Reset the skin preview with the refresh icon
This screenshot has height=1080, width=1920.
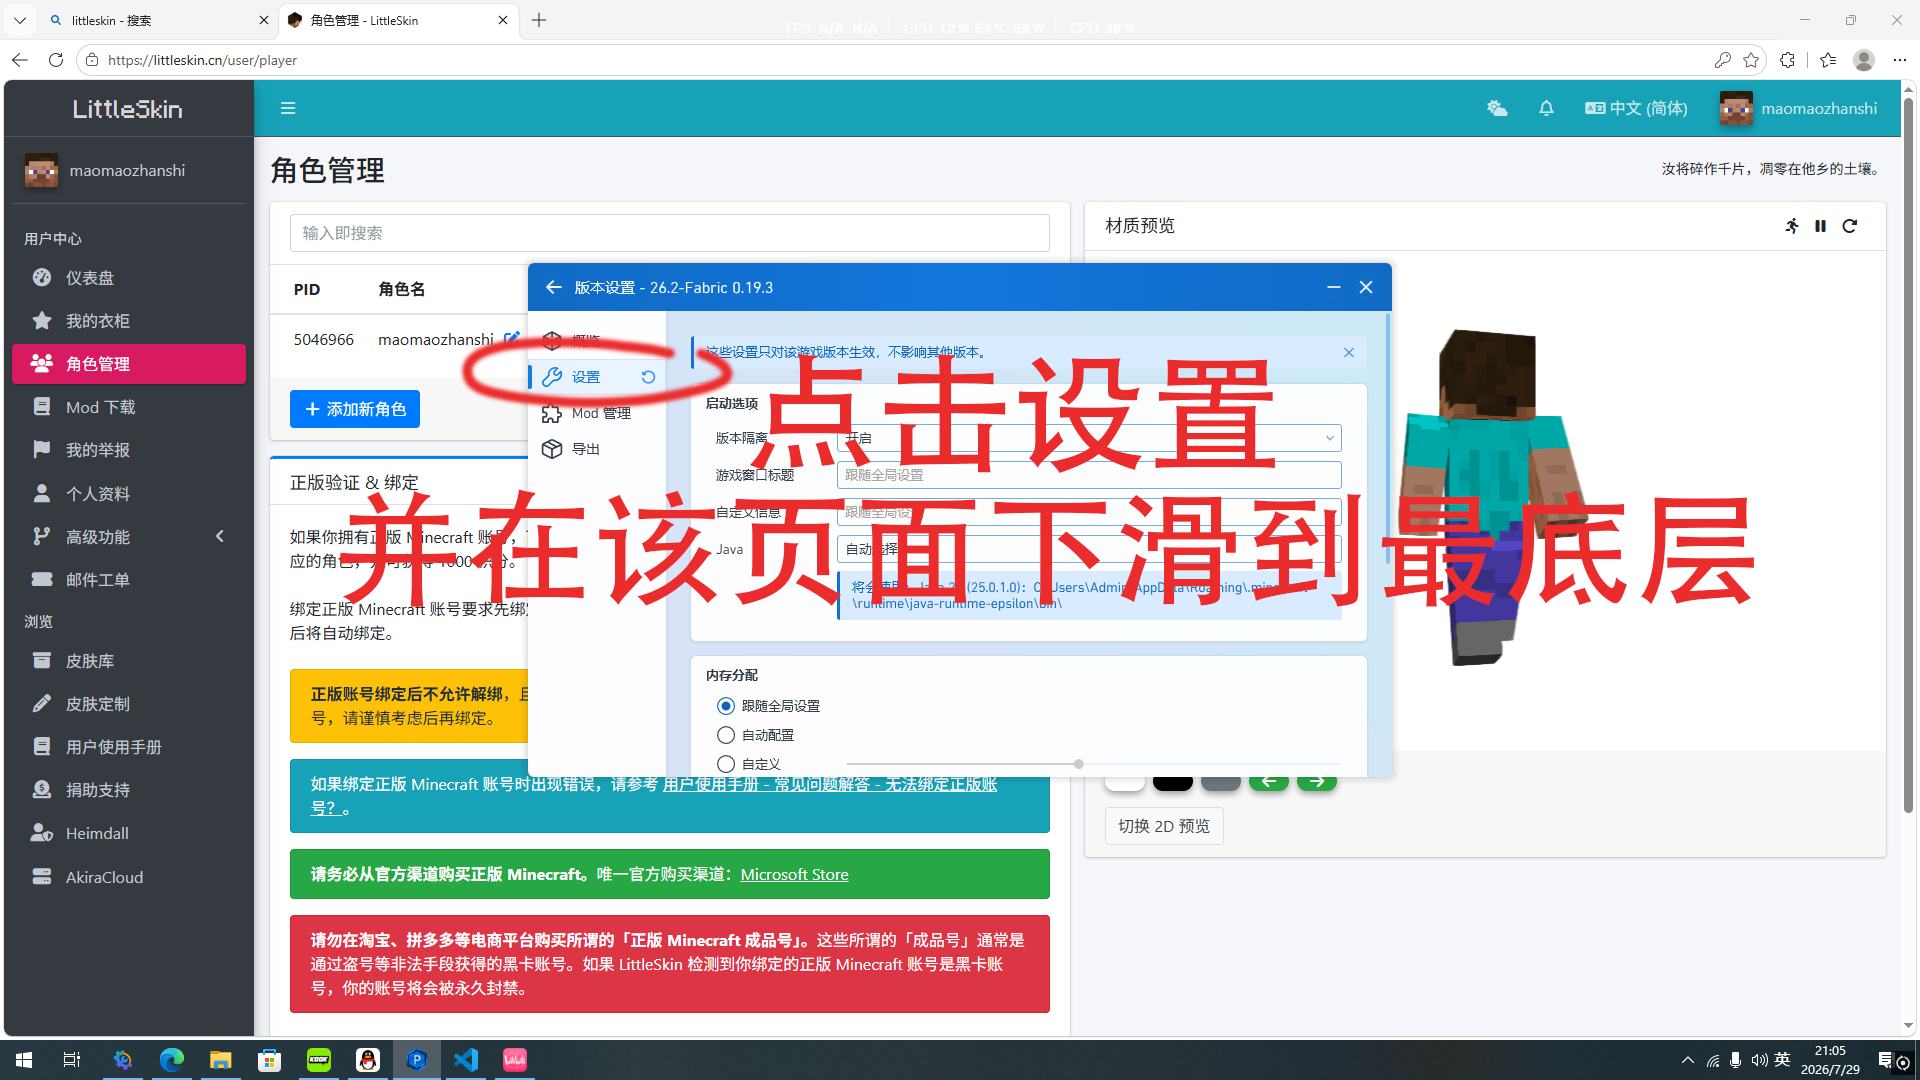(x=1850, y=226)
